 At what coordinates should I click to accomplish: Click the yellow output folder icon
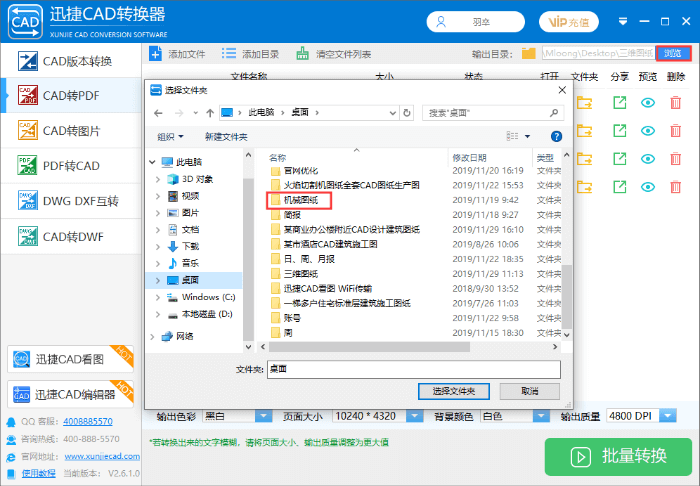(529, 54)
